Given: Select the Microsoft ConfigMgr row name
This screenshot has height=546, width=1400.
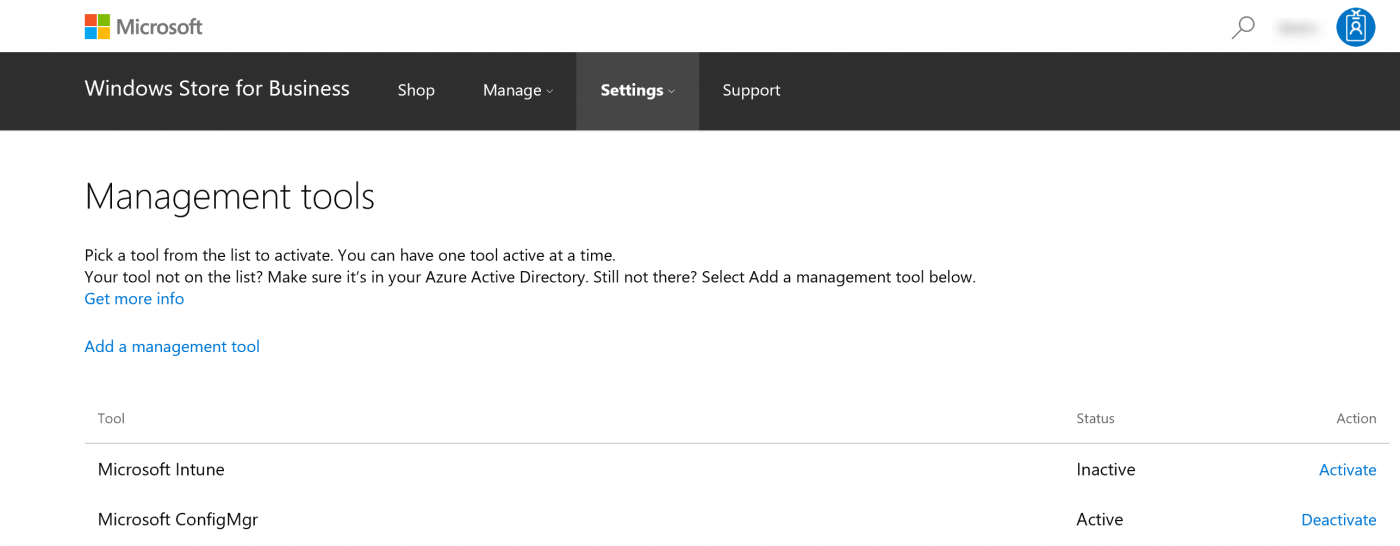Looking at the screenshot, I should 178,520.
